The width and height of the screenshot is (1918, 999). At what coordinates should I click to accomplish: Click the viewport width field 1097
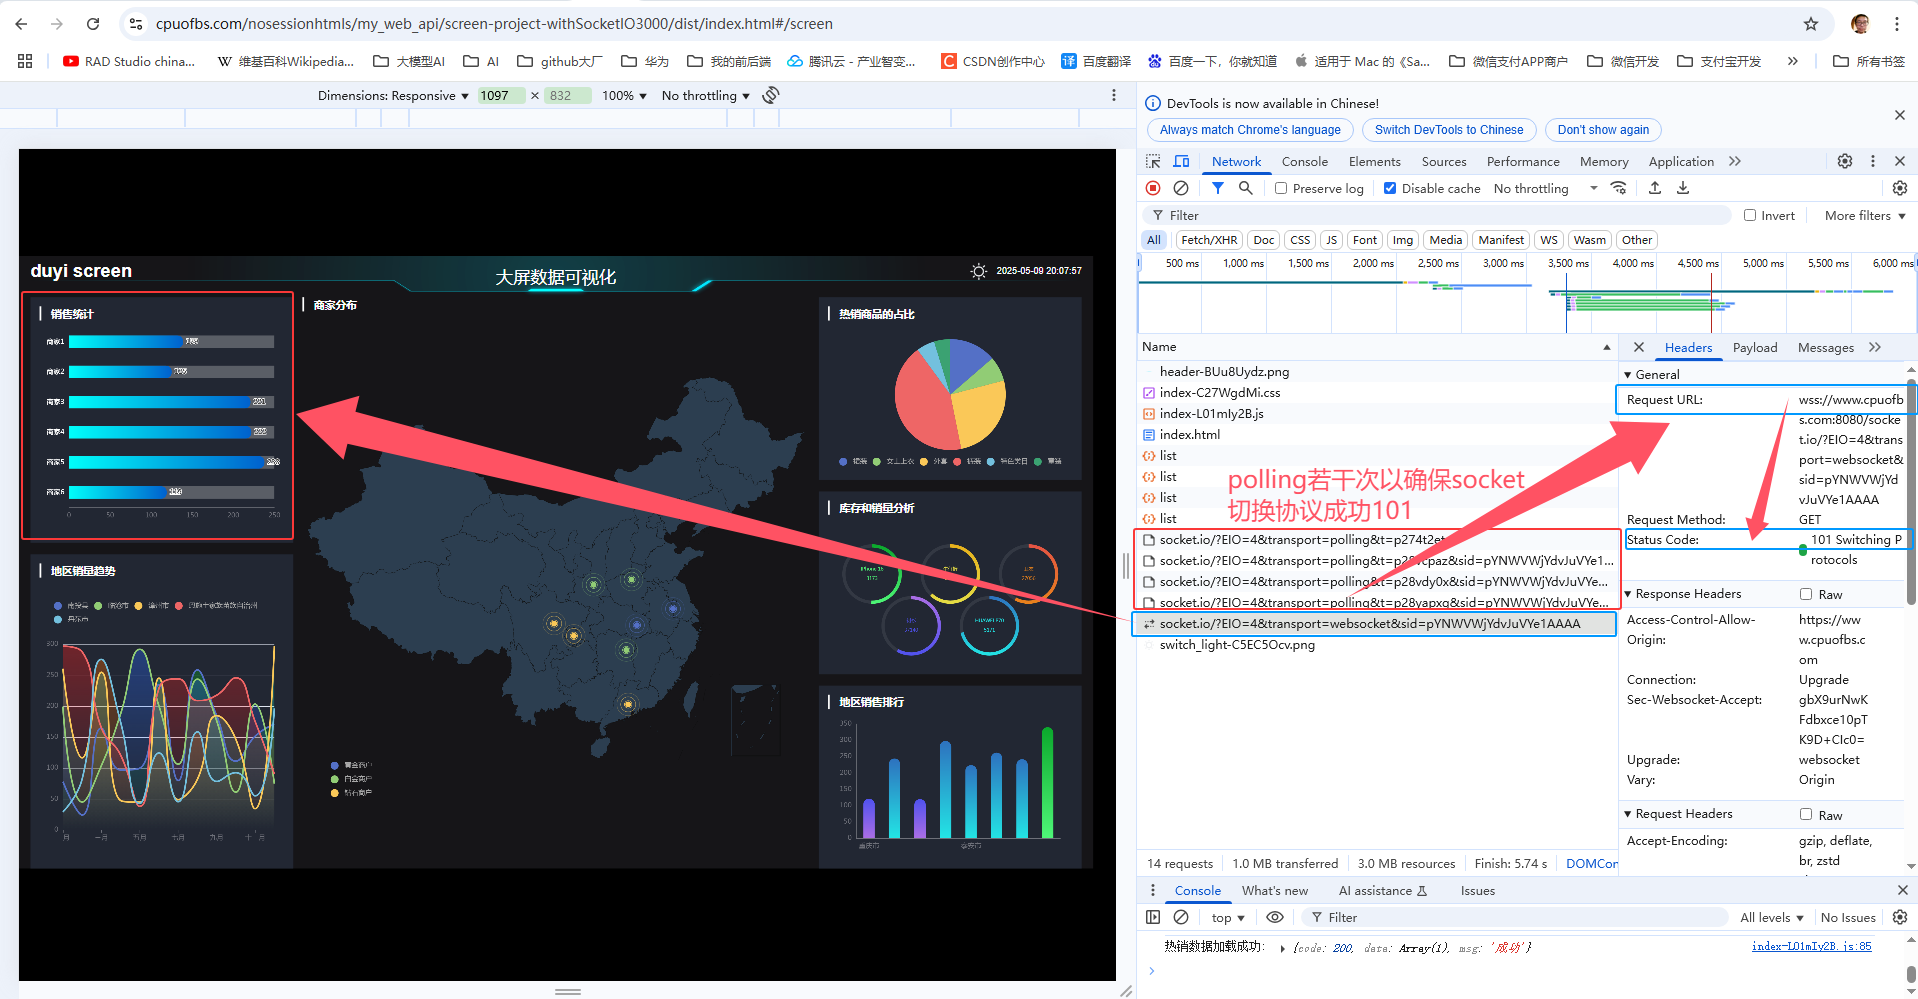tap(500, 96)
